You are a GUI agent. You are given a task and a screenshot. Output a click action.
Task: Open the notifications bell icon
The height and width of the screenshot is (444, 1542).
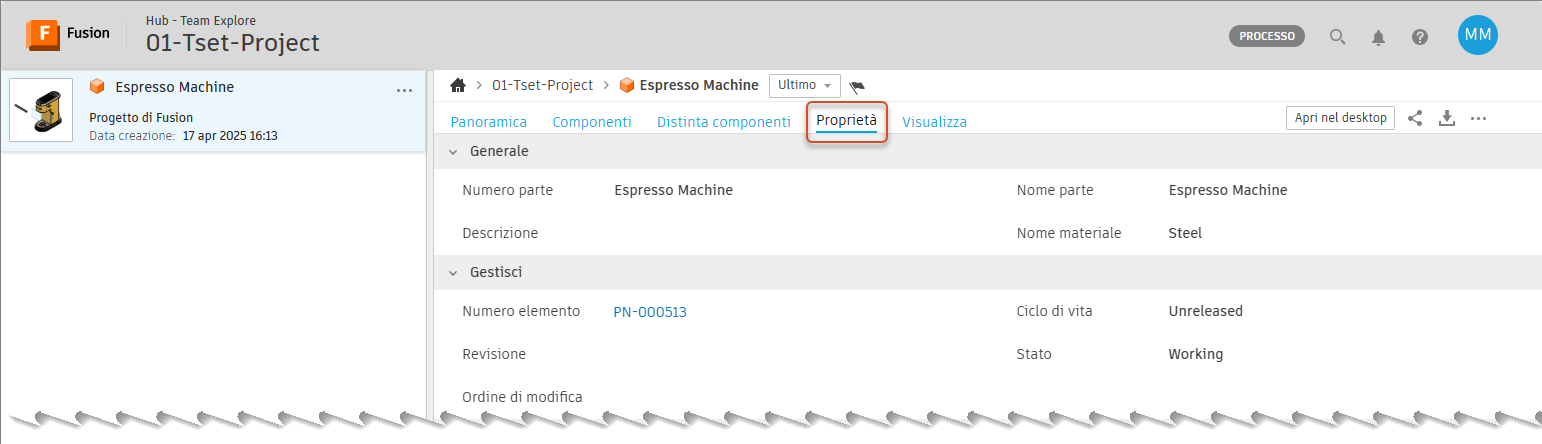pyautogui.click(x=1378, y=37)
